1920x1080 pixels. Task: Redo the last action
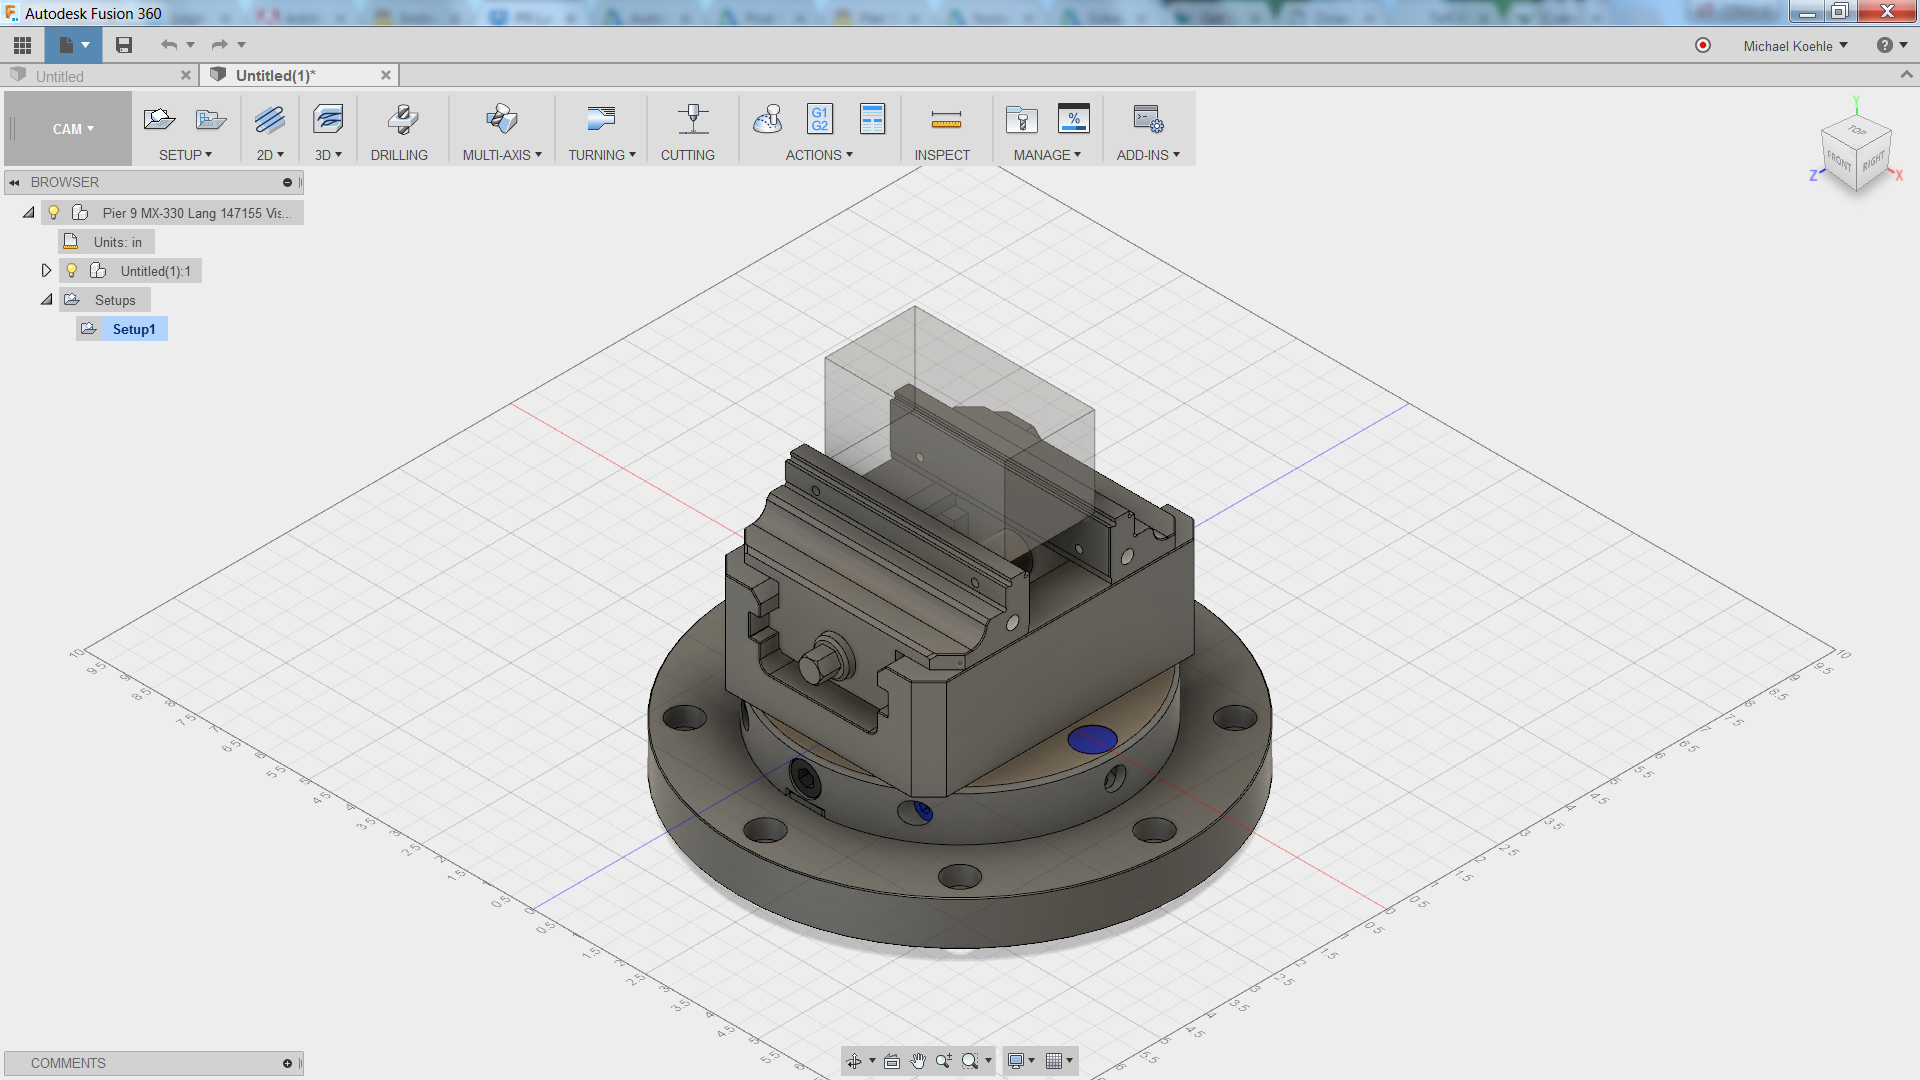(220, 45)
